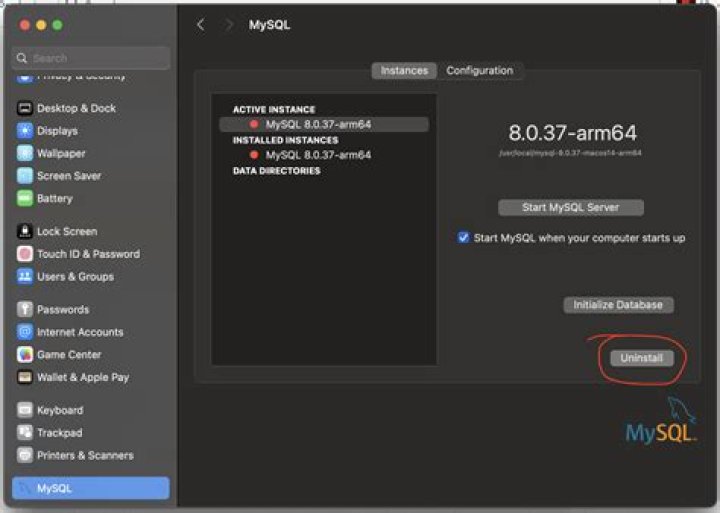
Task: Select the Passwords key icon
Action: click(x=25, y=309)
